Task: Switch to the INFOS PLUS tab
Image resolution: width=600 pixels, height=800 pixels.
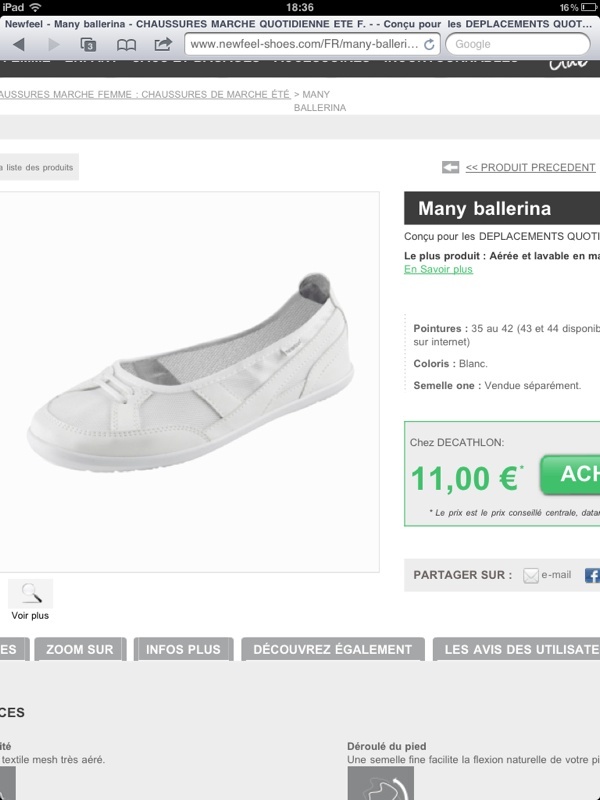Action: tap(183, 650)
